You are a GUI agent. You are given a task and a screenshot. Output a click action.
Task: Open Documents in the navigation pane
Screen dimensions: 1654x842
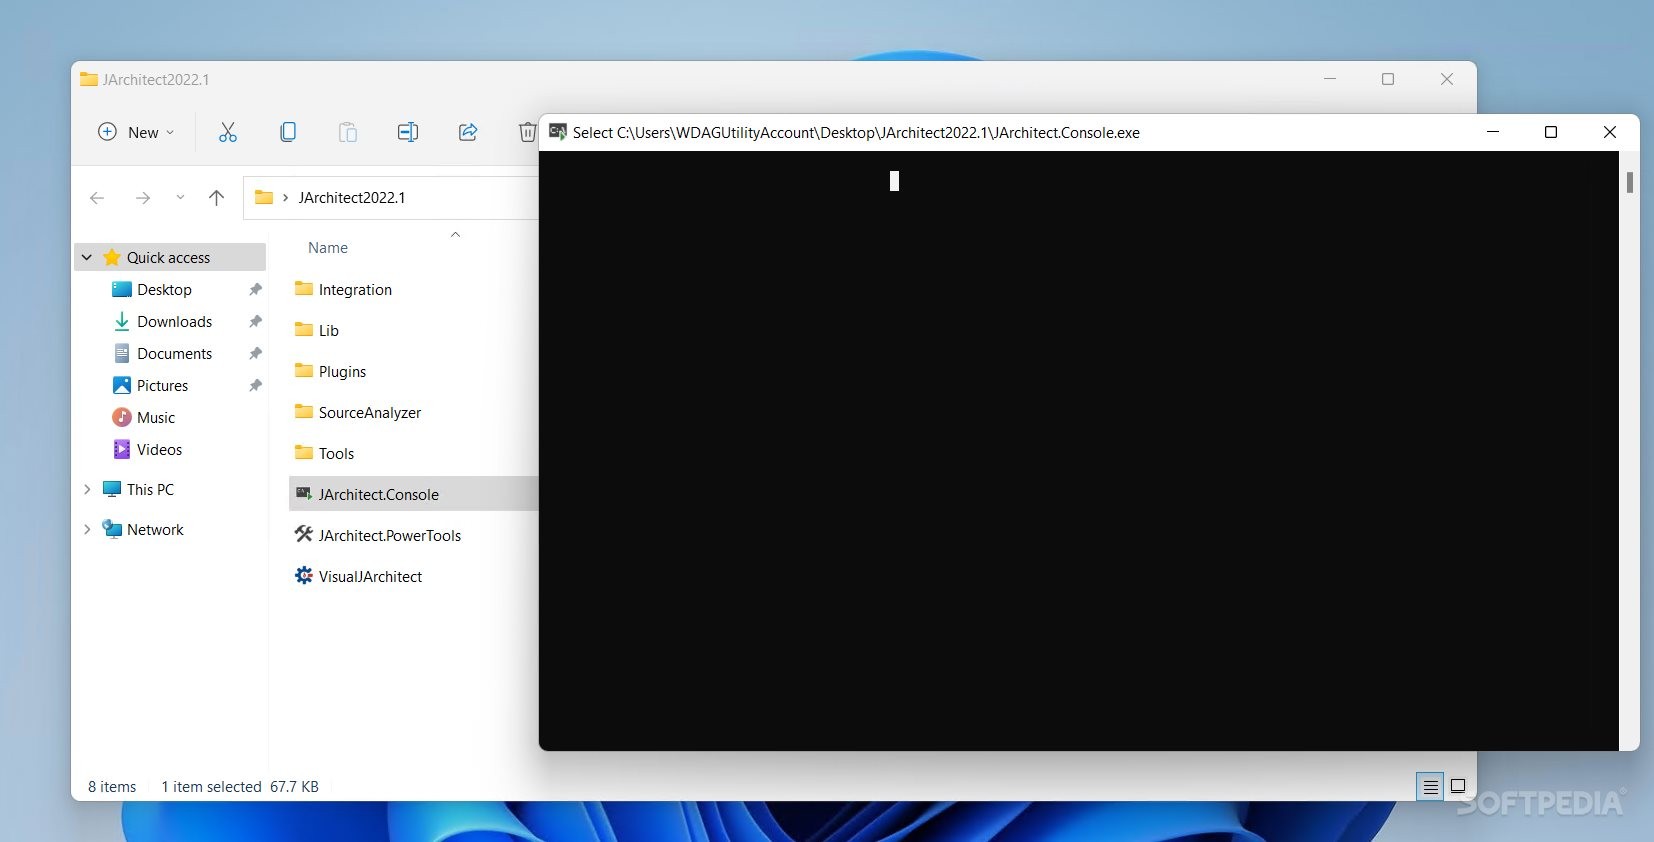(x=175, y=353)
